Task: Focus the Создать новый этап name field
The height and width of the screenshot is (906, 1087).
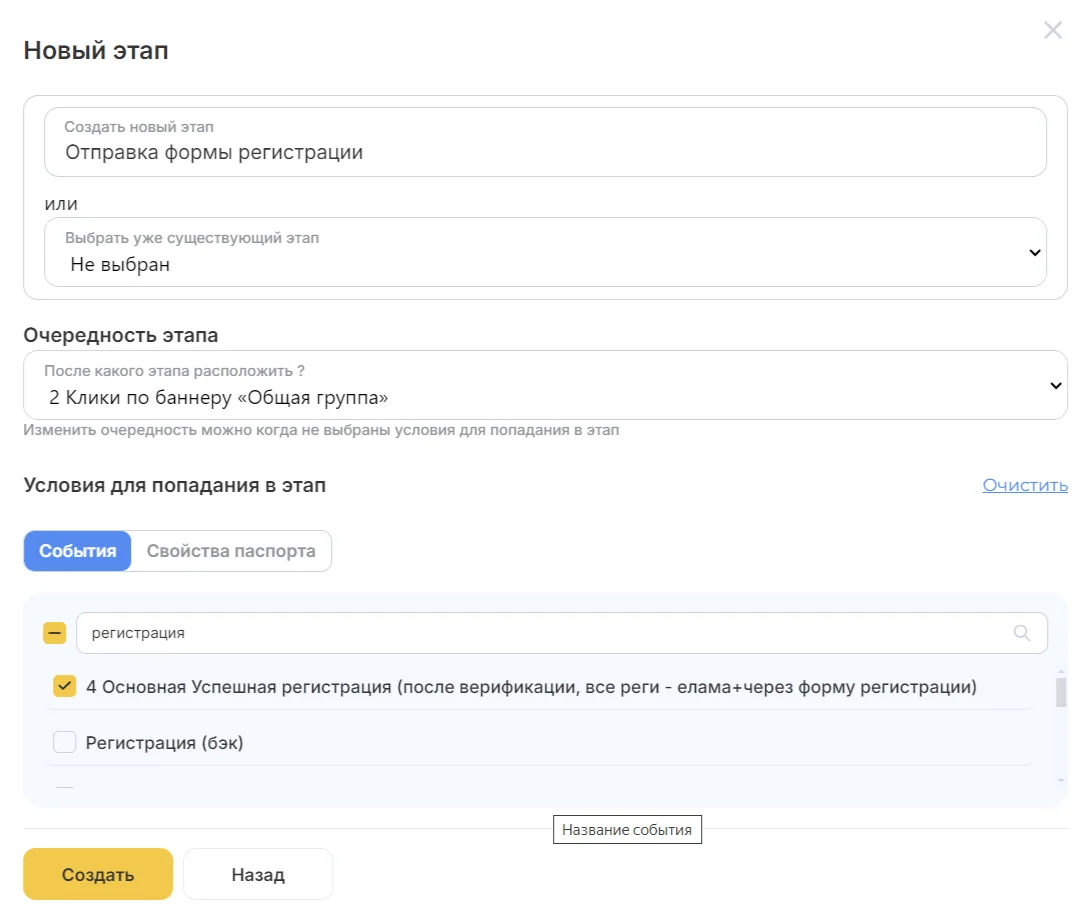Action: pyautogui.click(x=545, y=141)
